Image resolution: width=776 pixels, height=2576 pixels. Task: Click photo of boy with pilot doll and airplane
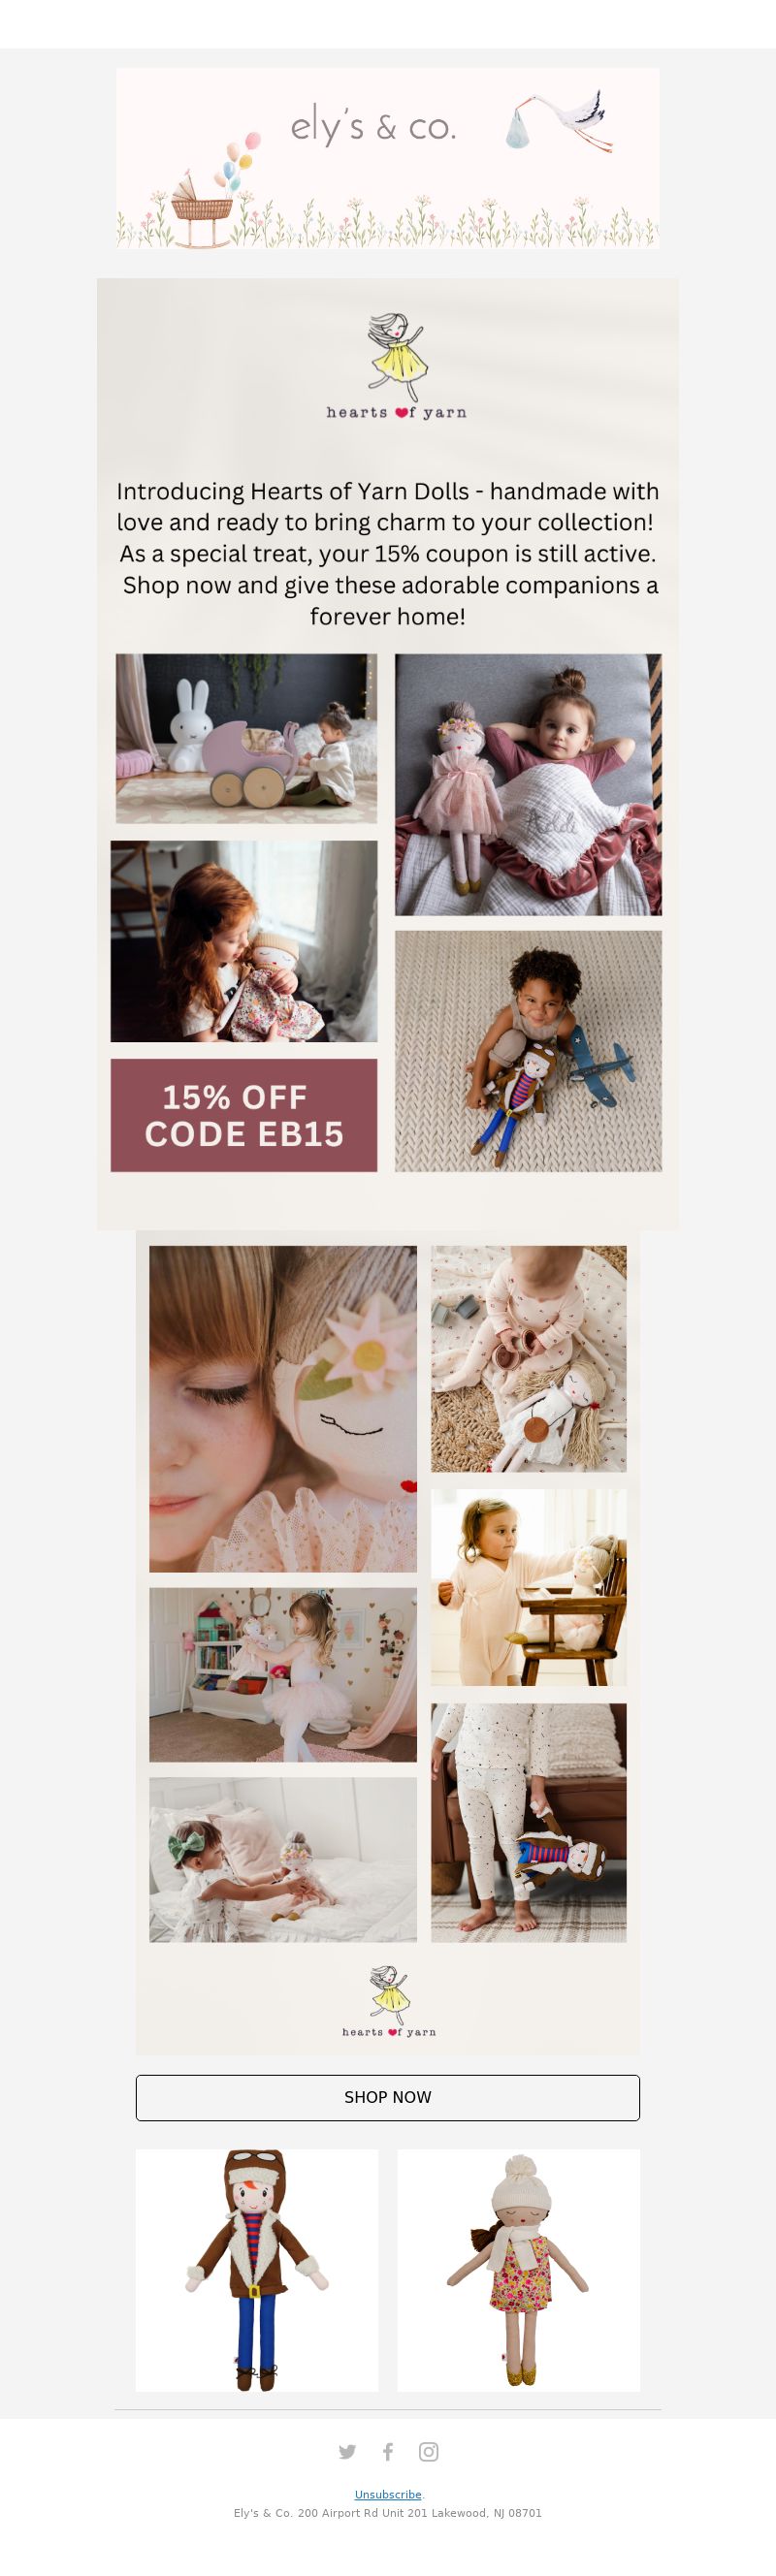pos(528,1051)
